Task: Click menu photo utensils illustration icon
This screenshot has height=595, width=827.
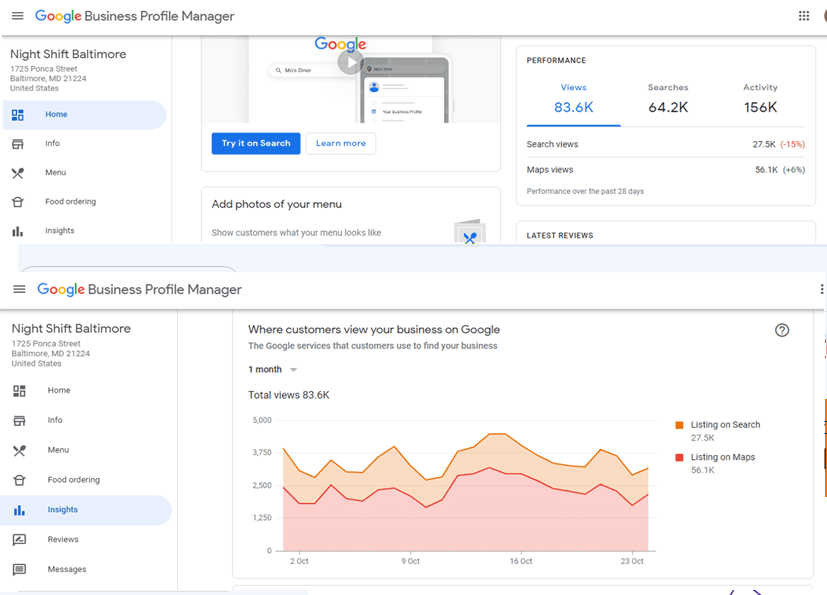Action: click(x=469, y=233)
